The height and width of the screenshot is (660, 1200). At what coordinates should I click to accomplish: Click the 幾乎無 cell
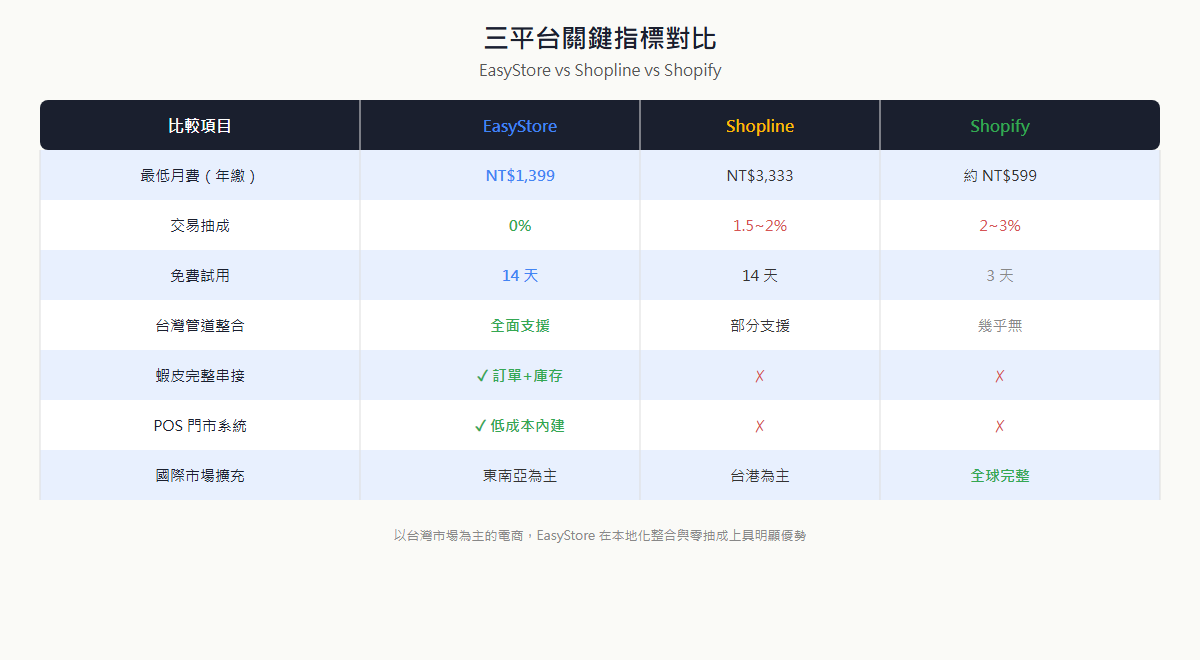[1020, 326]
